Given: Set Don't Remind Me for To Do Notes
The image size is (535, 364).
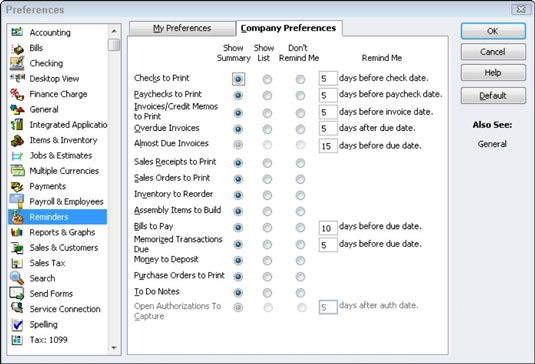Looking at the screenshot, I should point(300,293).
